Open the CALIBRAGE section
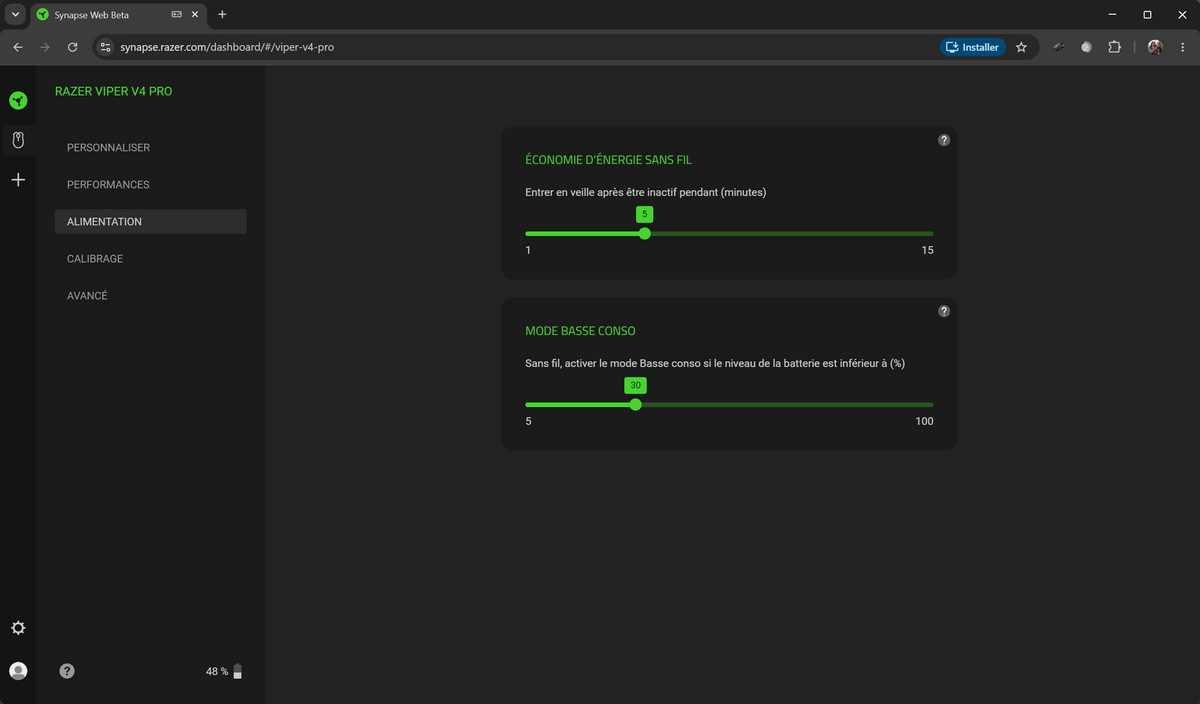 150,259
